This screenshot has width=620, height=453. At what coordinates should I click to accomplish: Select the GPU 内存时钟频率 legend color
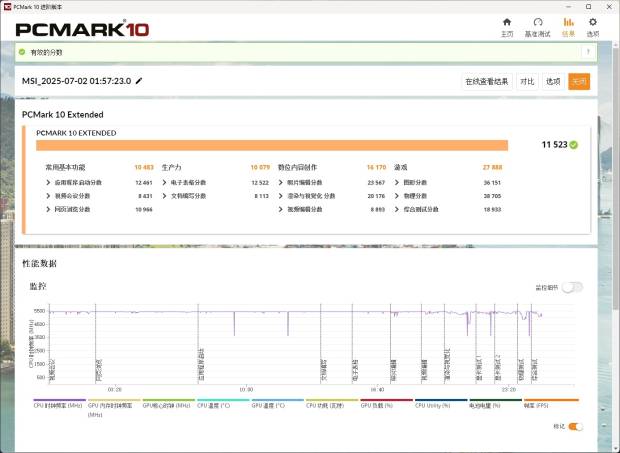click(114, 400)
